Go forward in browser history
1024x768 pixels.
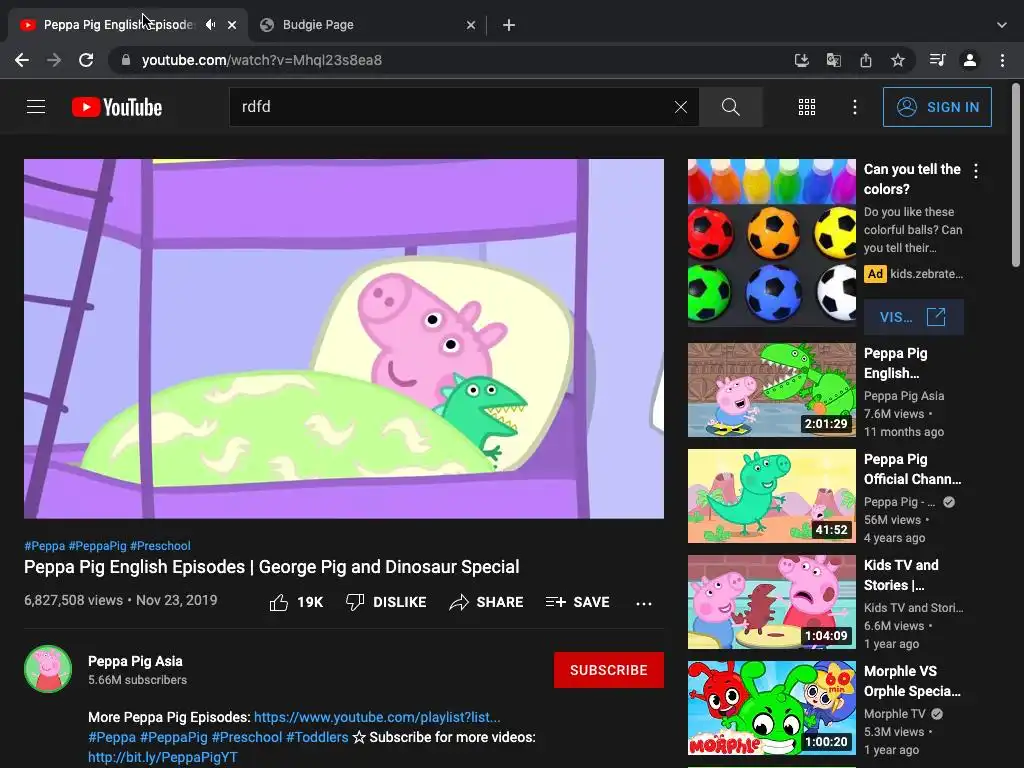point(54,60)
